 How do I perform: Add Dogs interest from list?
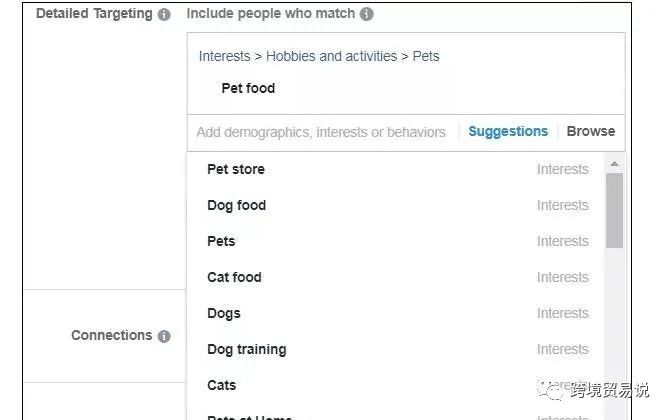click(224, 313)
